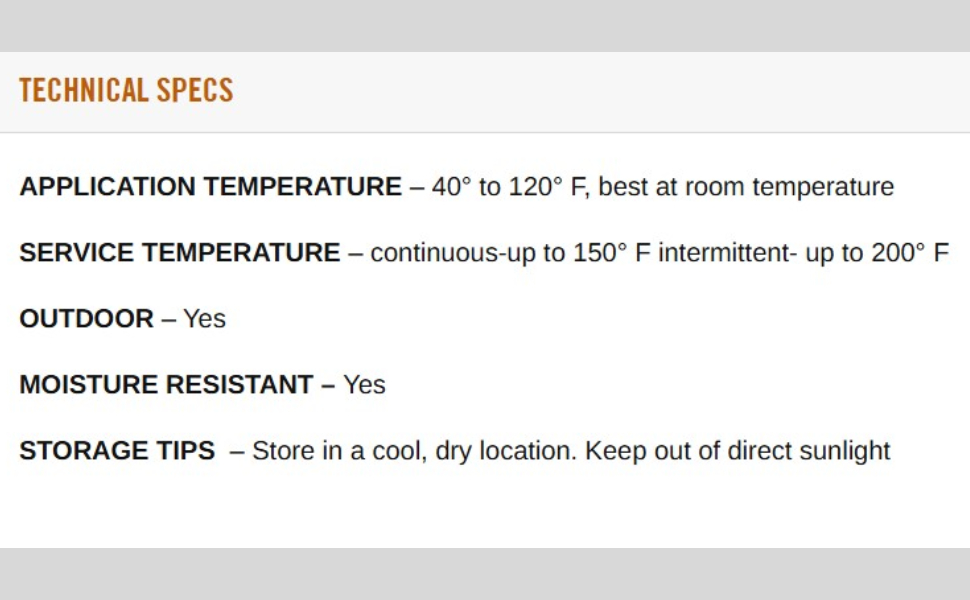Select the SERVICE TEMPERATURE label
This screenshot has height=600, width=970.
tap(180, 253)
